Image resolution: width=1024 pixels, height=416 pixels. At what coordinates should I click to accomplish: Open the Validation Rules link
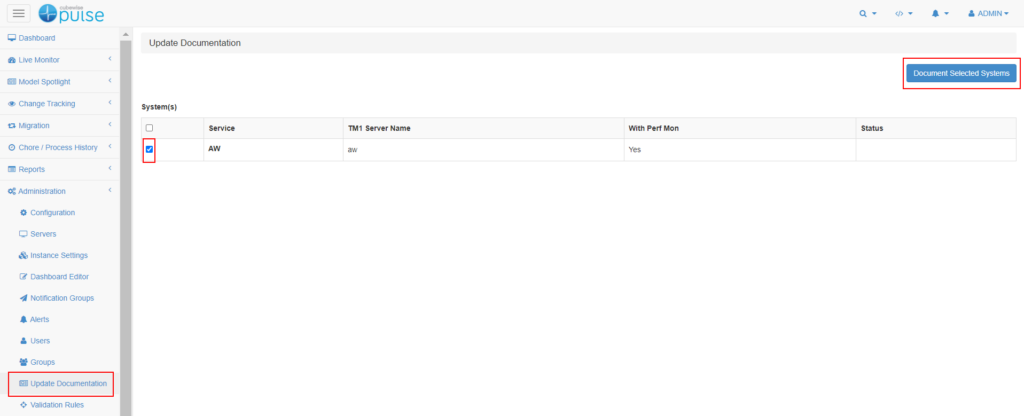click(x=57, y=405)
